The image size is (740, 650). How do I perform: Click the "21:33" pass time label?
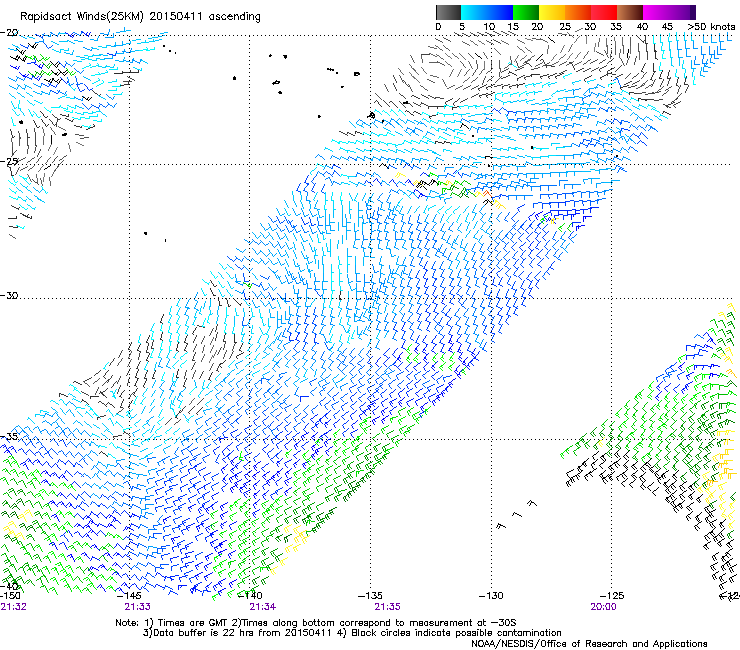point(137,607)
